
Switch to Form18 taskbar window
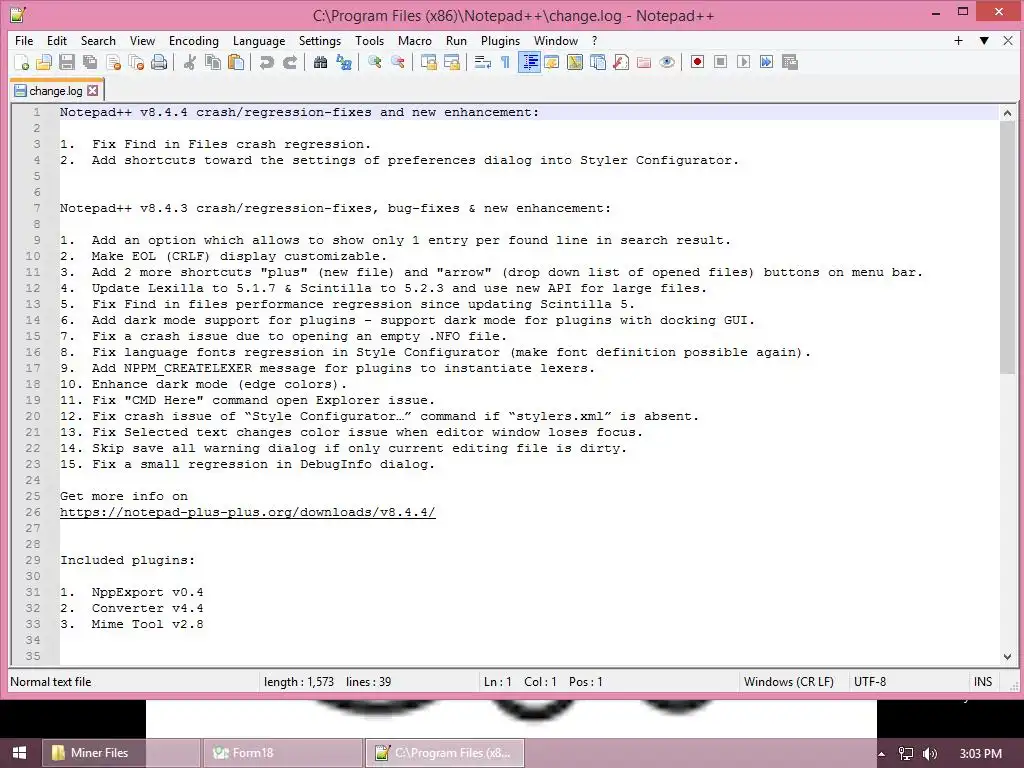pos(283,753)
